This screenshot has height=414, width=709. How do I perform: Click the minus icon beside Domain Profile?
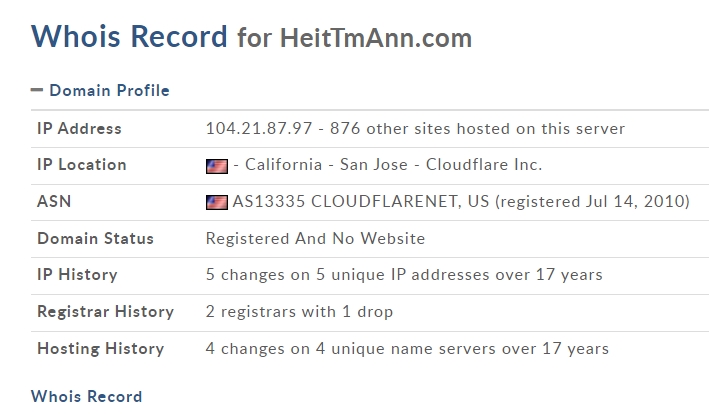(37, 90)
